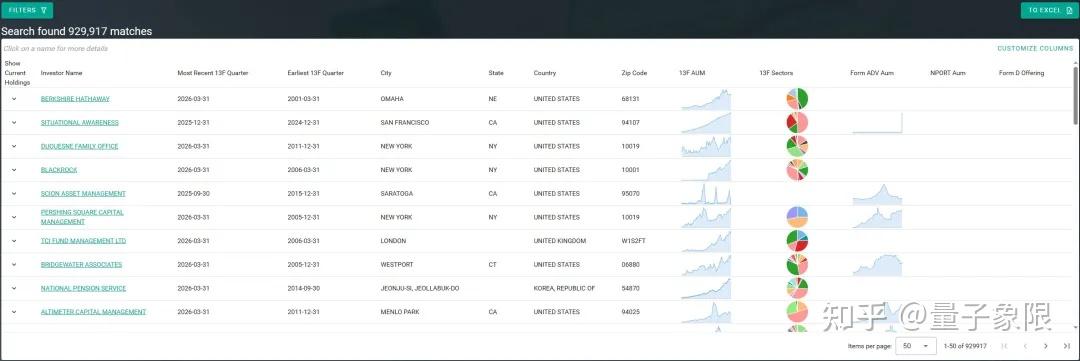Expand holdings for BlackRock row
This screenshot has width=1080, height=361.
tap(14, 169)
